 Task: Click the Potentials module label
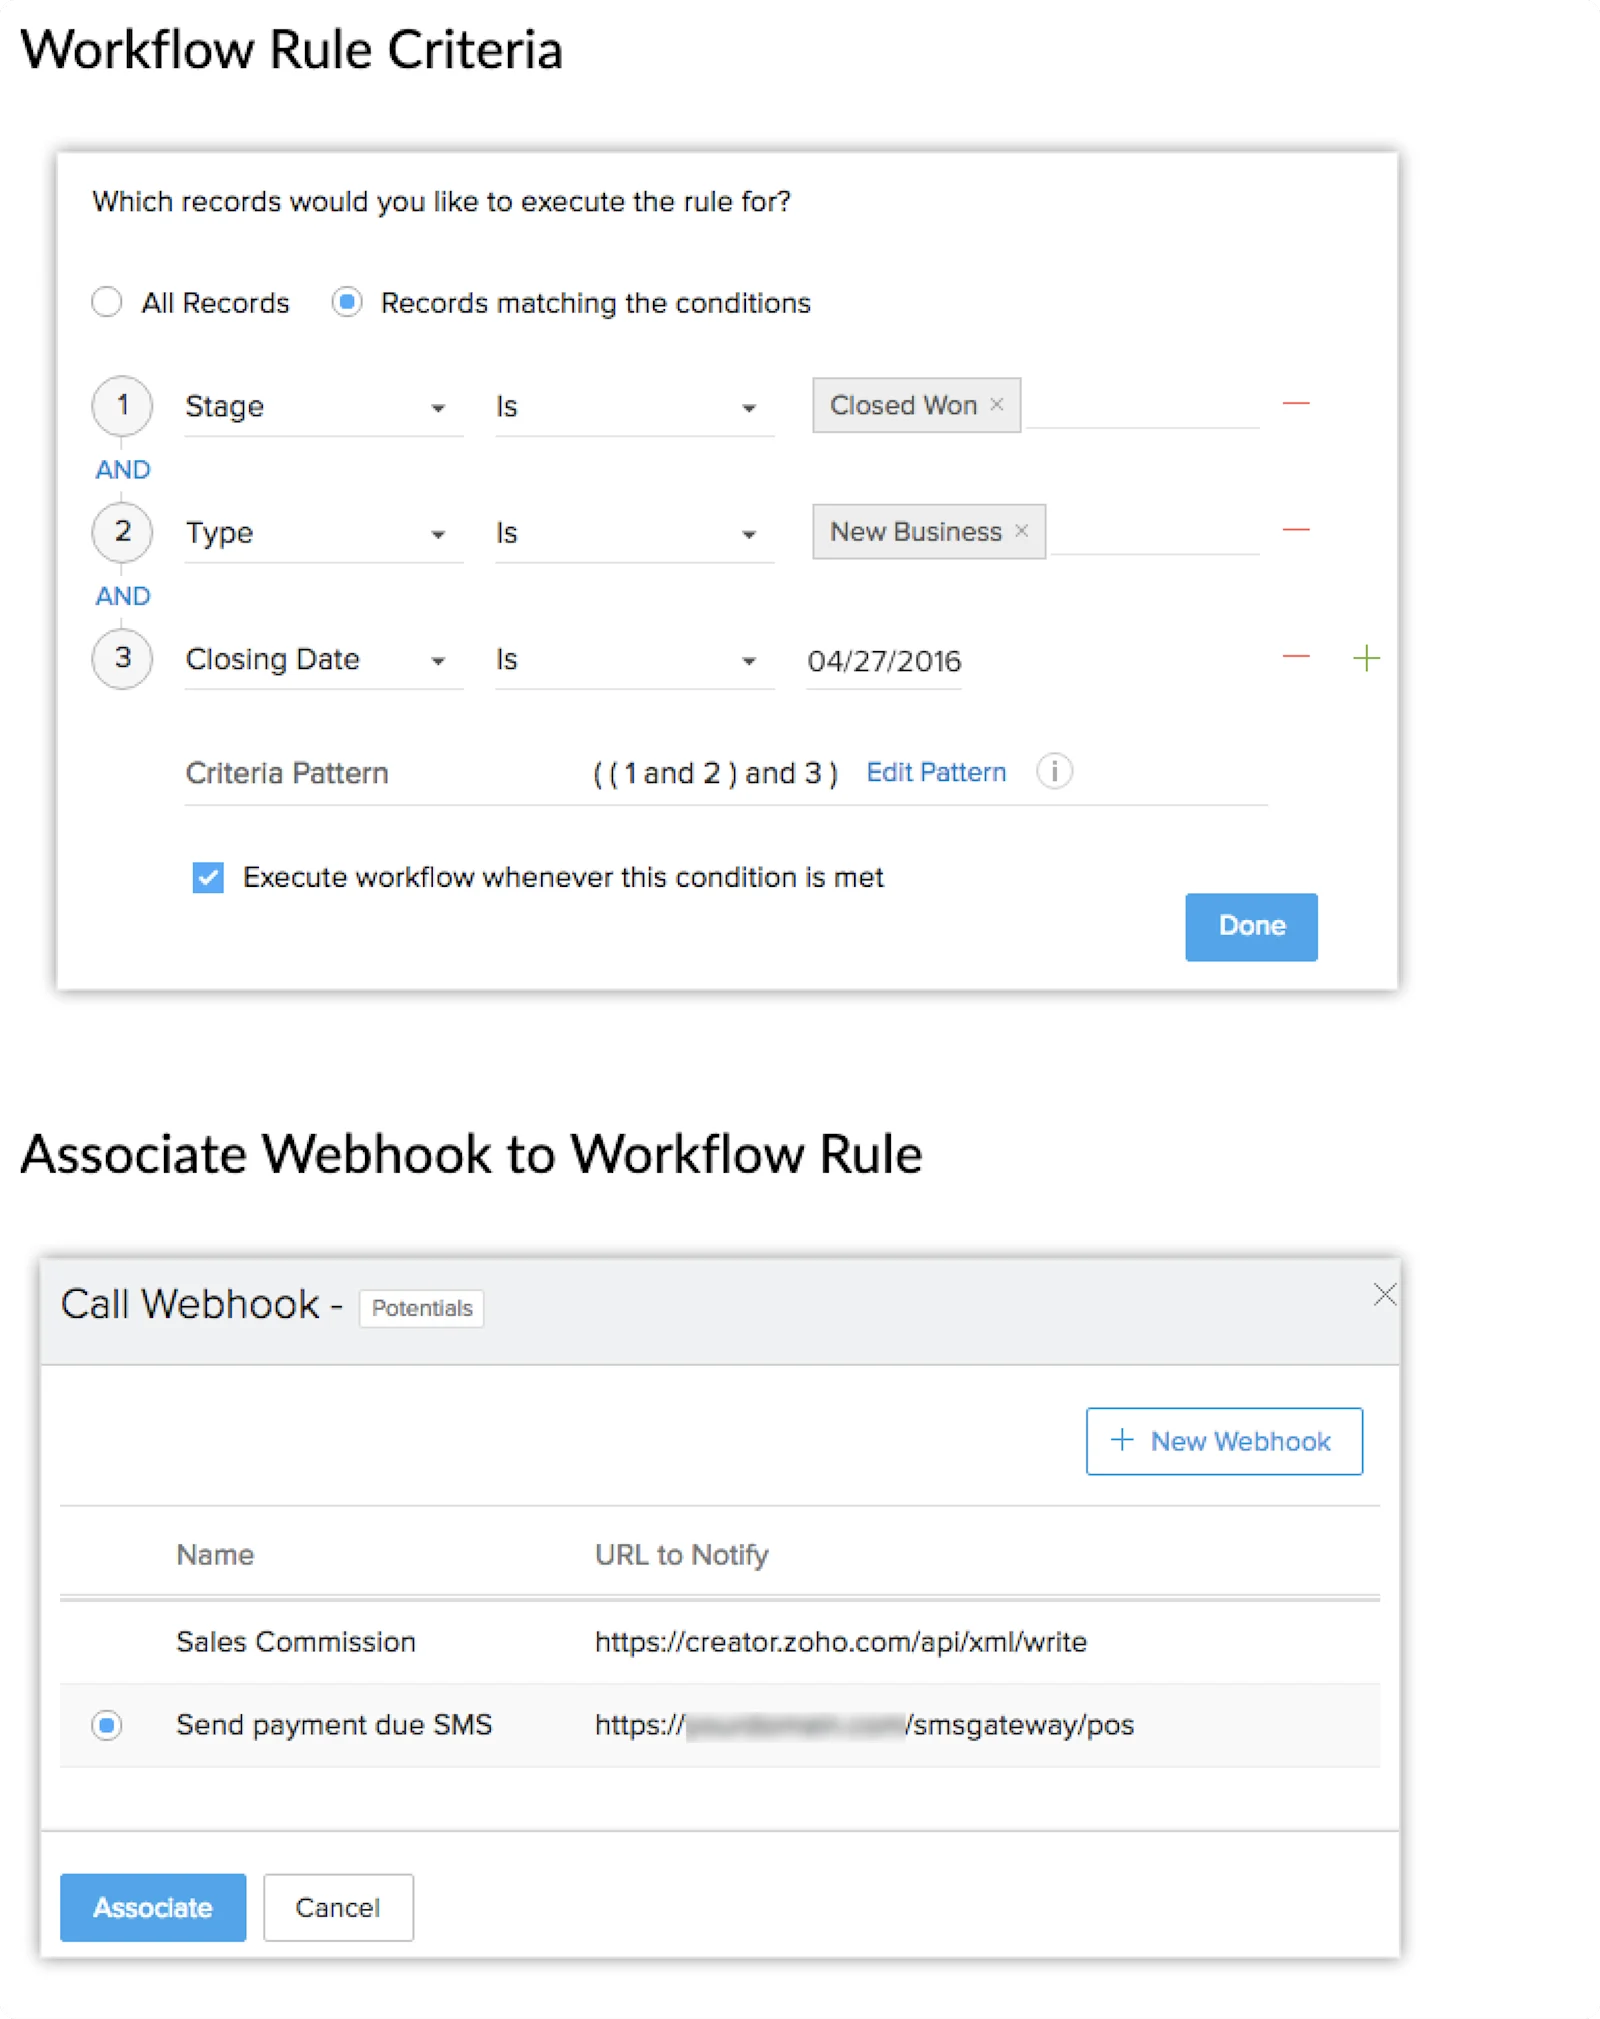(421, 1307)
